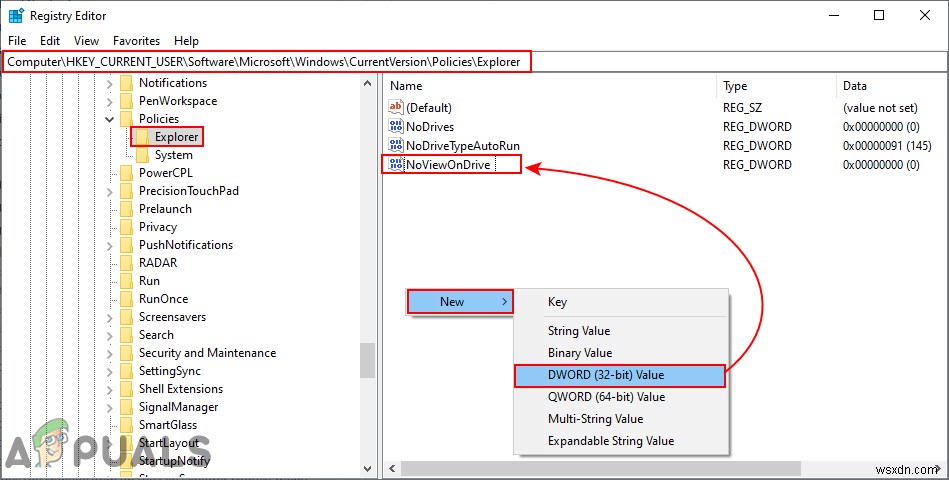The height and width of the screenshot is (480, 949).
Task: Sort values by the Name column header
Action: [x=550, y=86]
